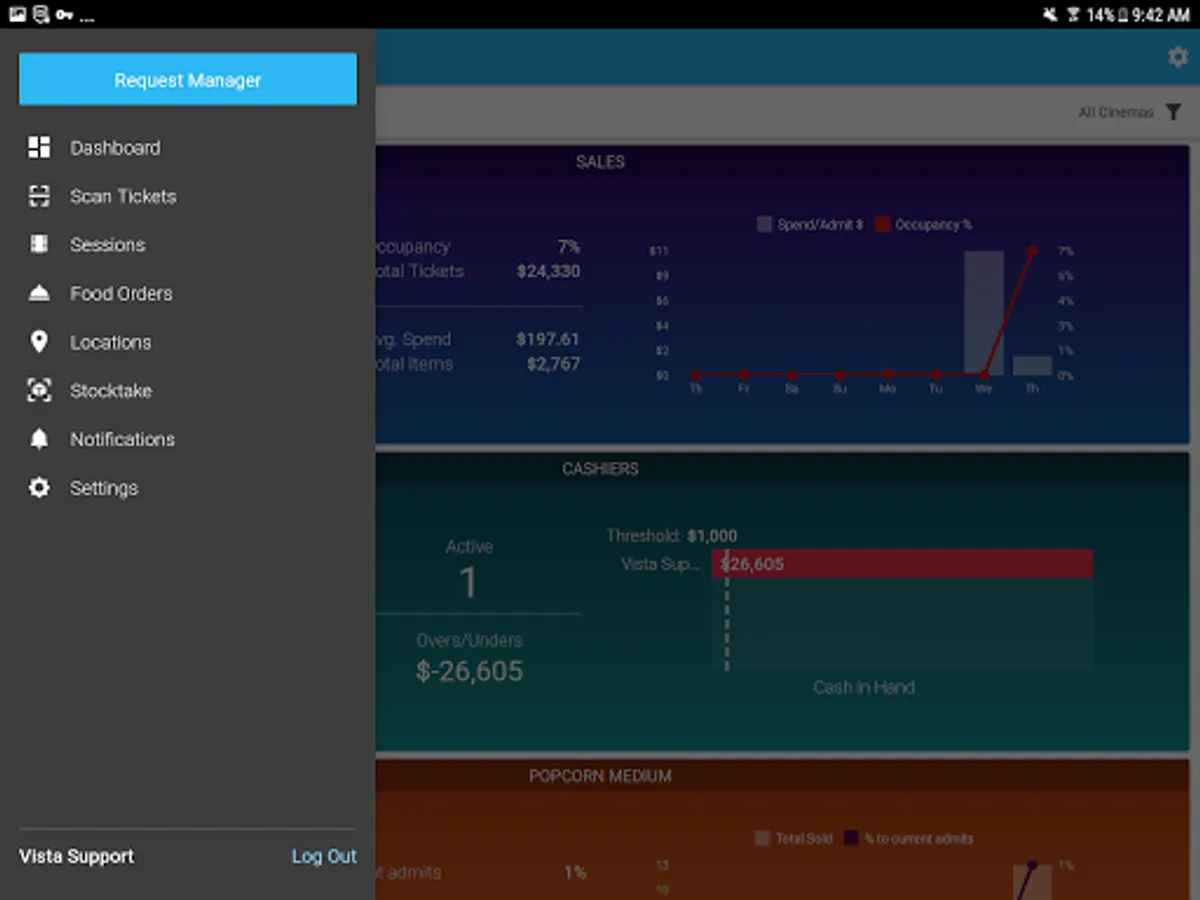The image size is (1200, 900).
Task: Click the $24,330 total tickets value
Action: [548, 271]
